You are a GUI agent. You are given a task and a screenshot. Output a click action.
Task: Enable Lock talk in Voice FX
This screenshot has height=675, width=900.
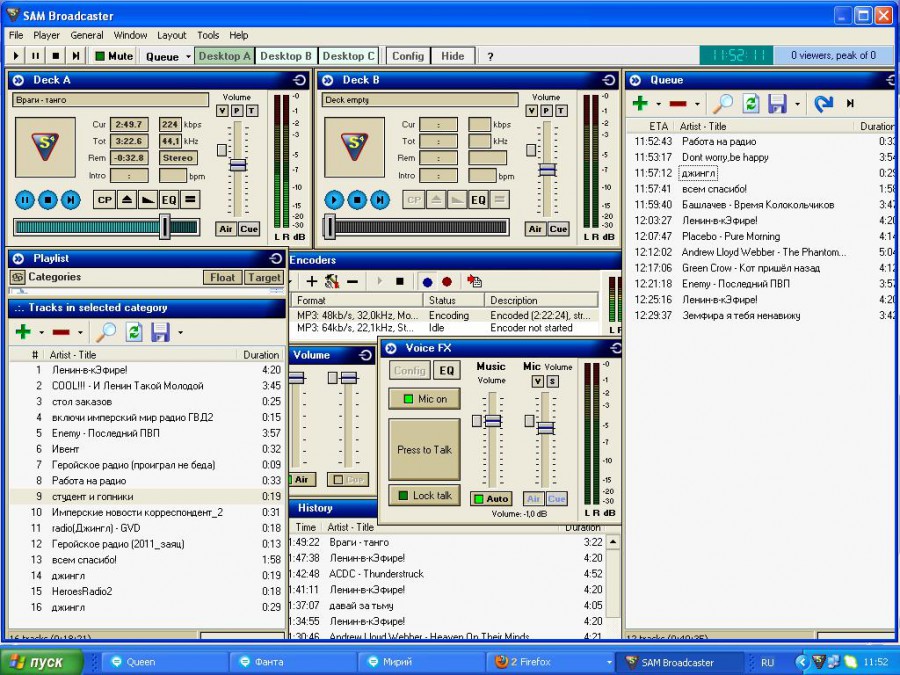(425, 495)
